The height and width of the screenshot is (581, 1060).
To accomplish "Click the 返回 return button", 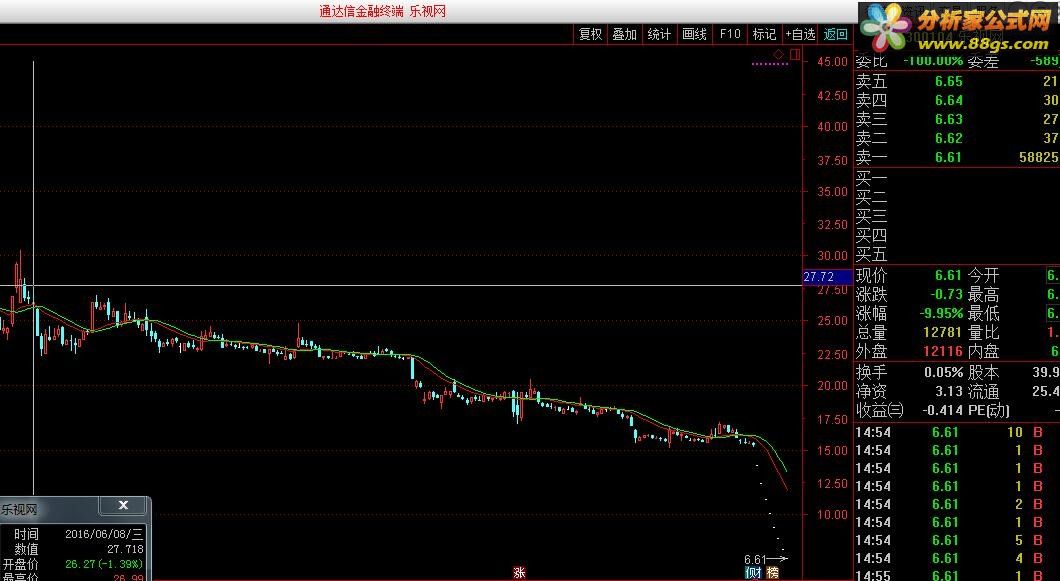I will pyautogui.click(x=836, y=34).
